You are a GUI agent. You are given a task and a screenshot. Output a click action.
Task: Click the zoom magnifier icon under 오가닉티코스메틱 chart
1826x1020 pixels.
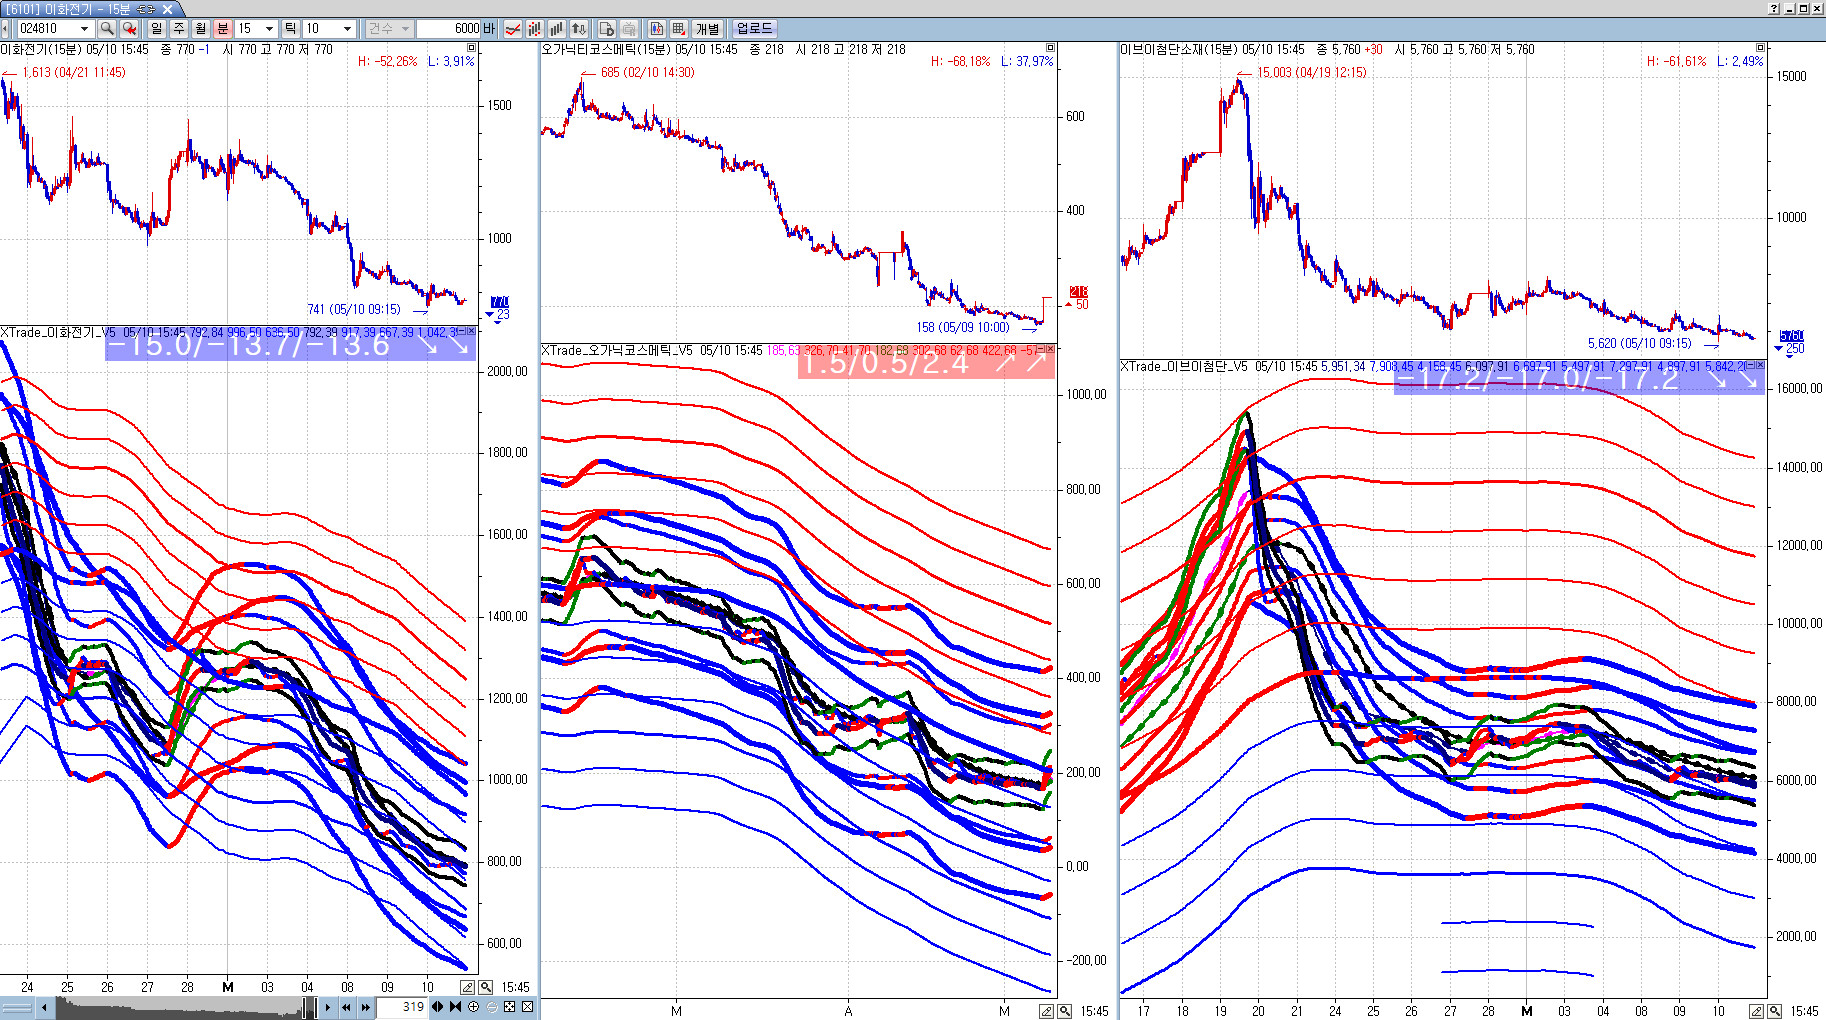tap(1064, 1011)
